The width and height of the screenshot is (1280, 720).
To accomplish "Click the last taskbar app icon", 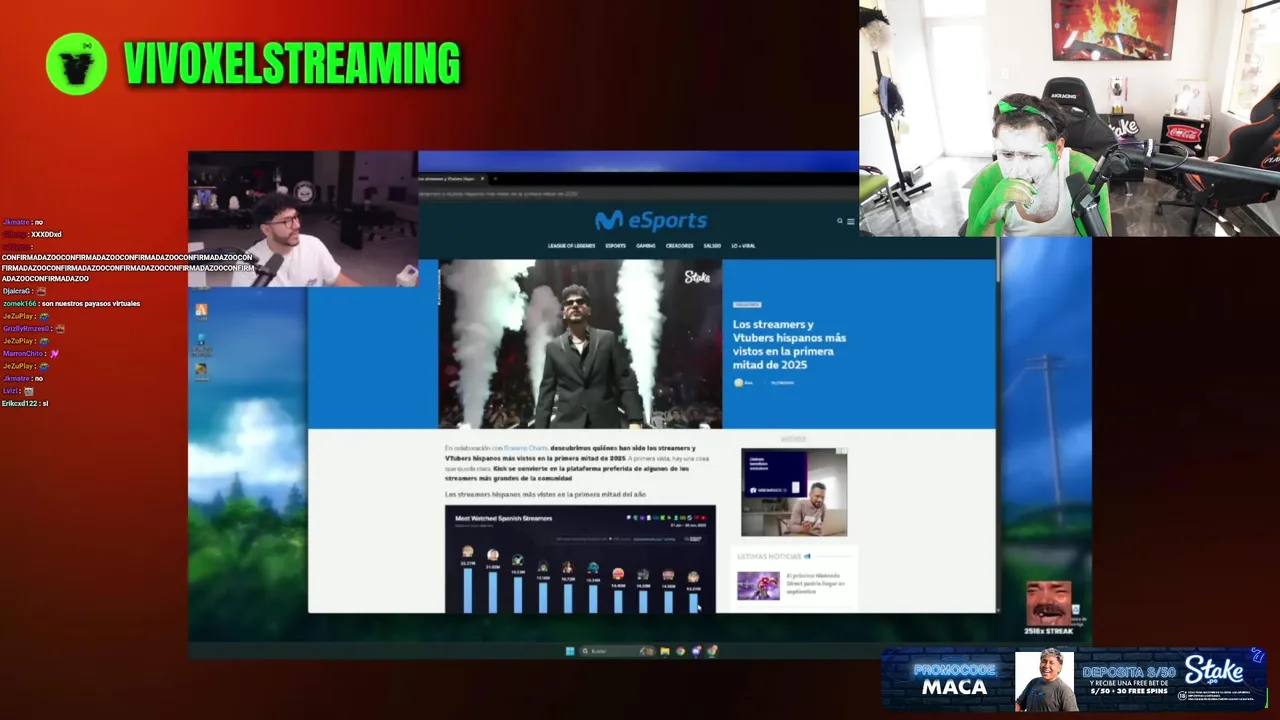I will pos(712,651).
